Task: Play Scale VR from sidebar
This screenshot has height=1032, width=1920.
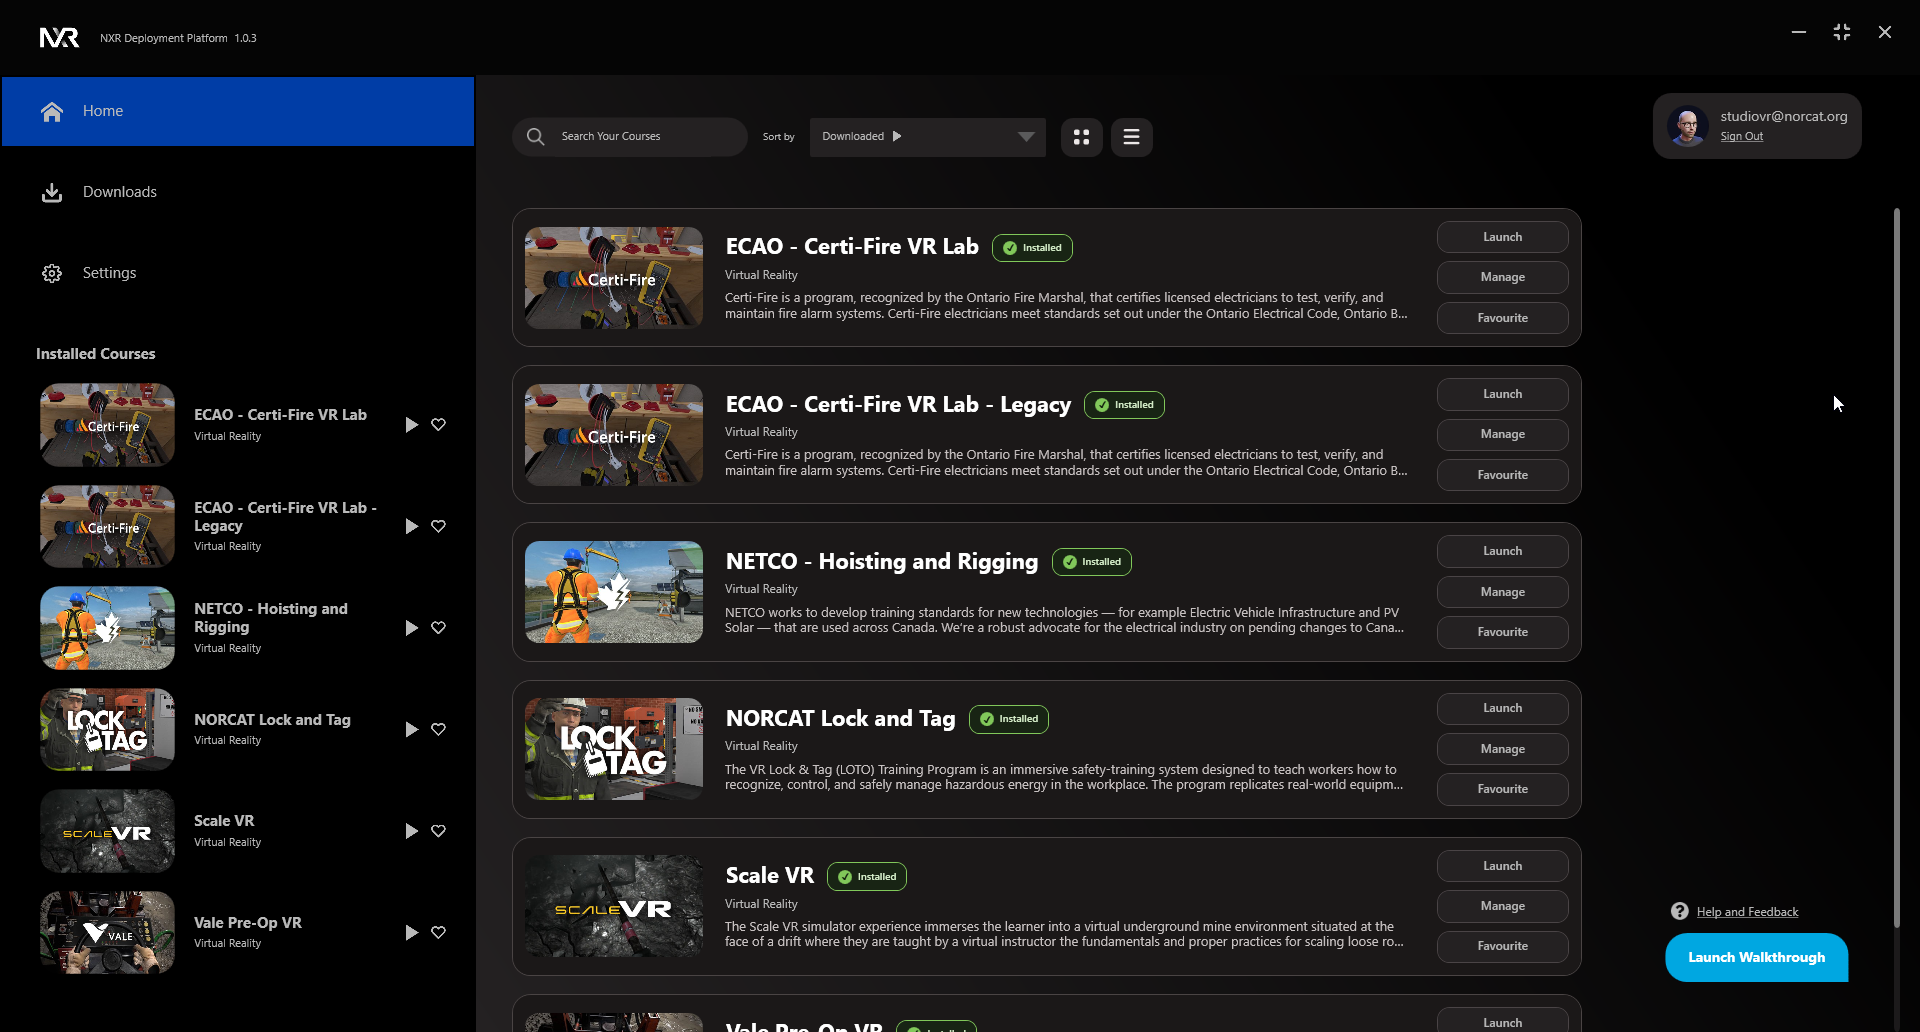Action: coord(411,831)
